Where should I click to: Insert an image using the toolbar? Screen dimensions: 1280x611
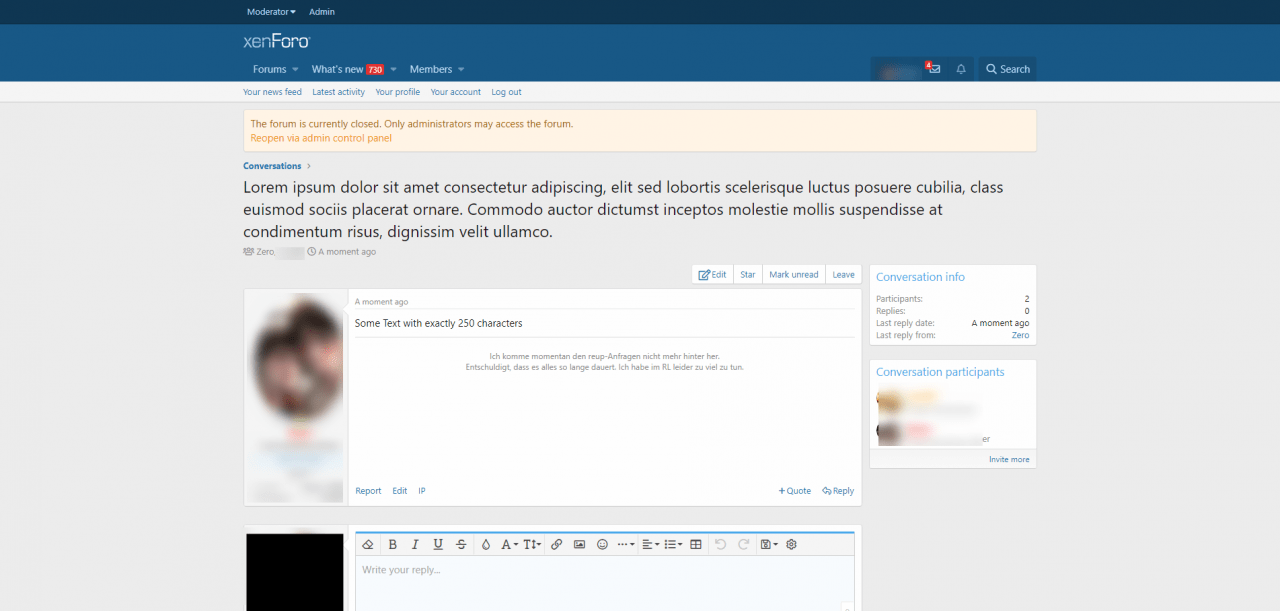coord(580,545)
